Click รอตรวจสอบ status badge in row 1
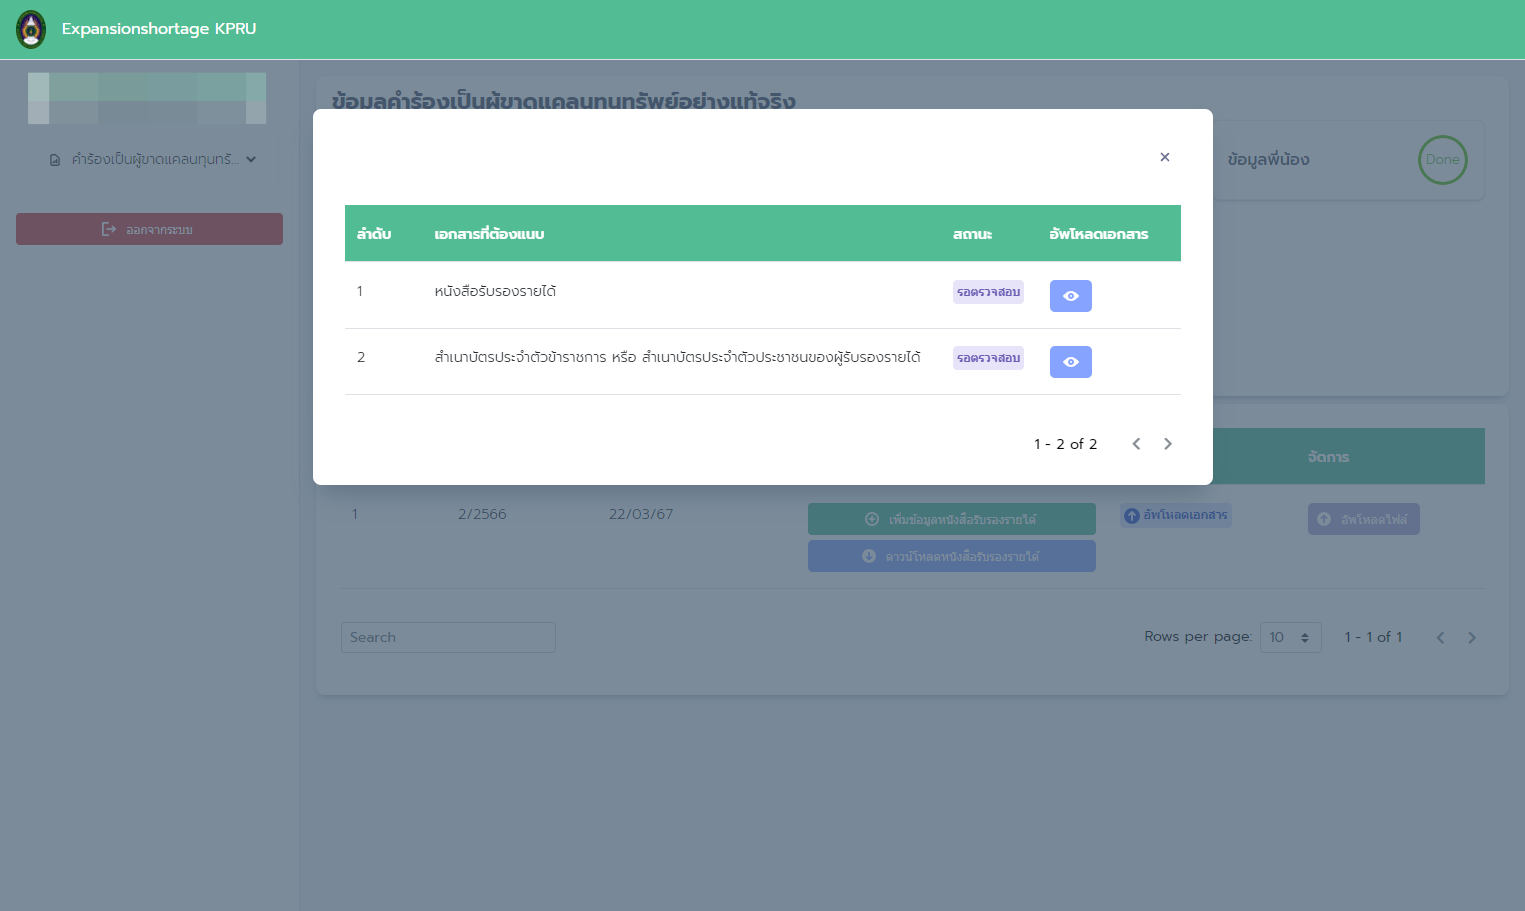Screen dimensions: 1525x911 [x=988, y=292]
